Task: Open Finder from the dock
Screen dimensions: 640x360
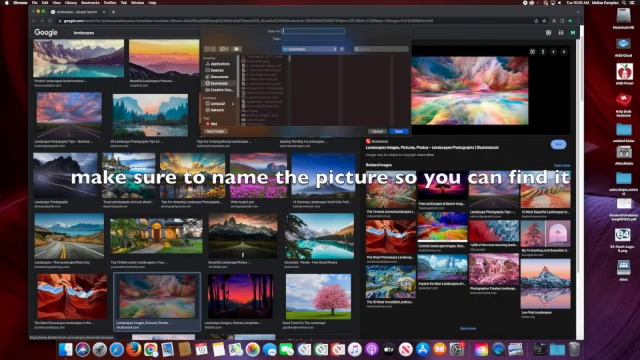Action: 65,349
